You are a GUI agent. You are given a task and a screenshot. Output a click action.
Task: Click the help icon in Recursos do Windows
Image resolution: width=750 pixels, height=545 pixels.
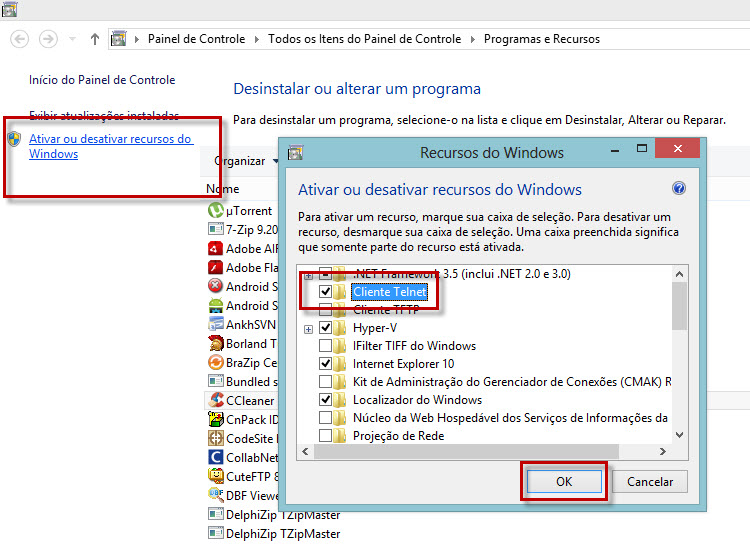(x=679, y=188)
